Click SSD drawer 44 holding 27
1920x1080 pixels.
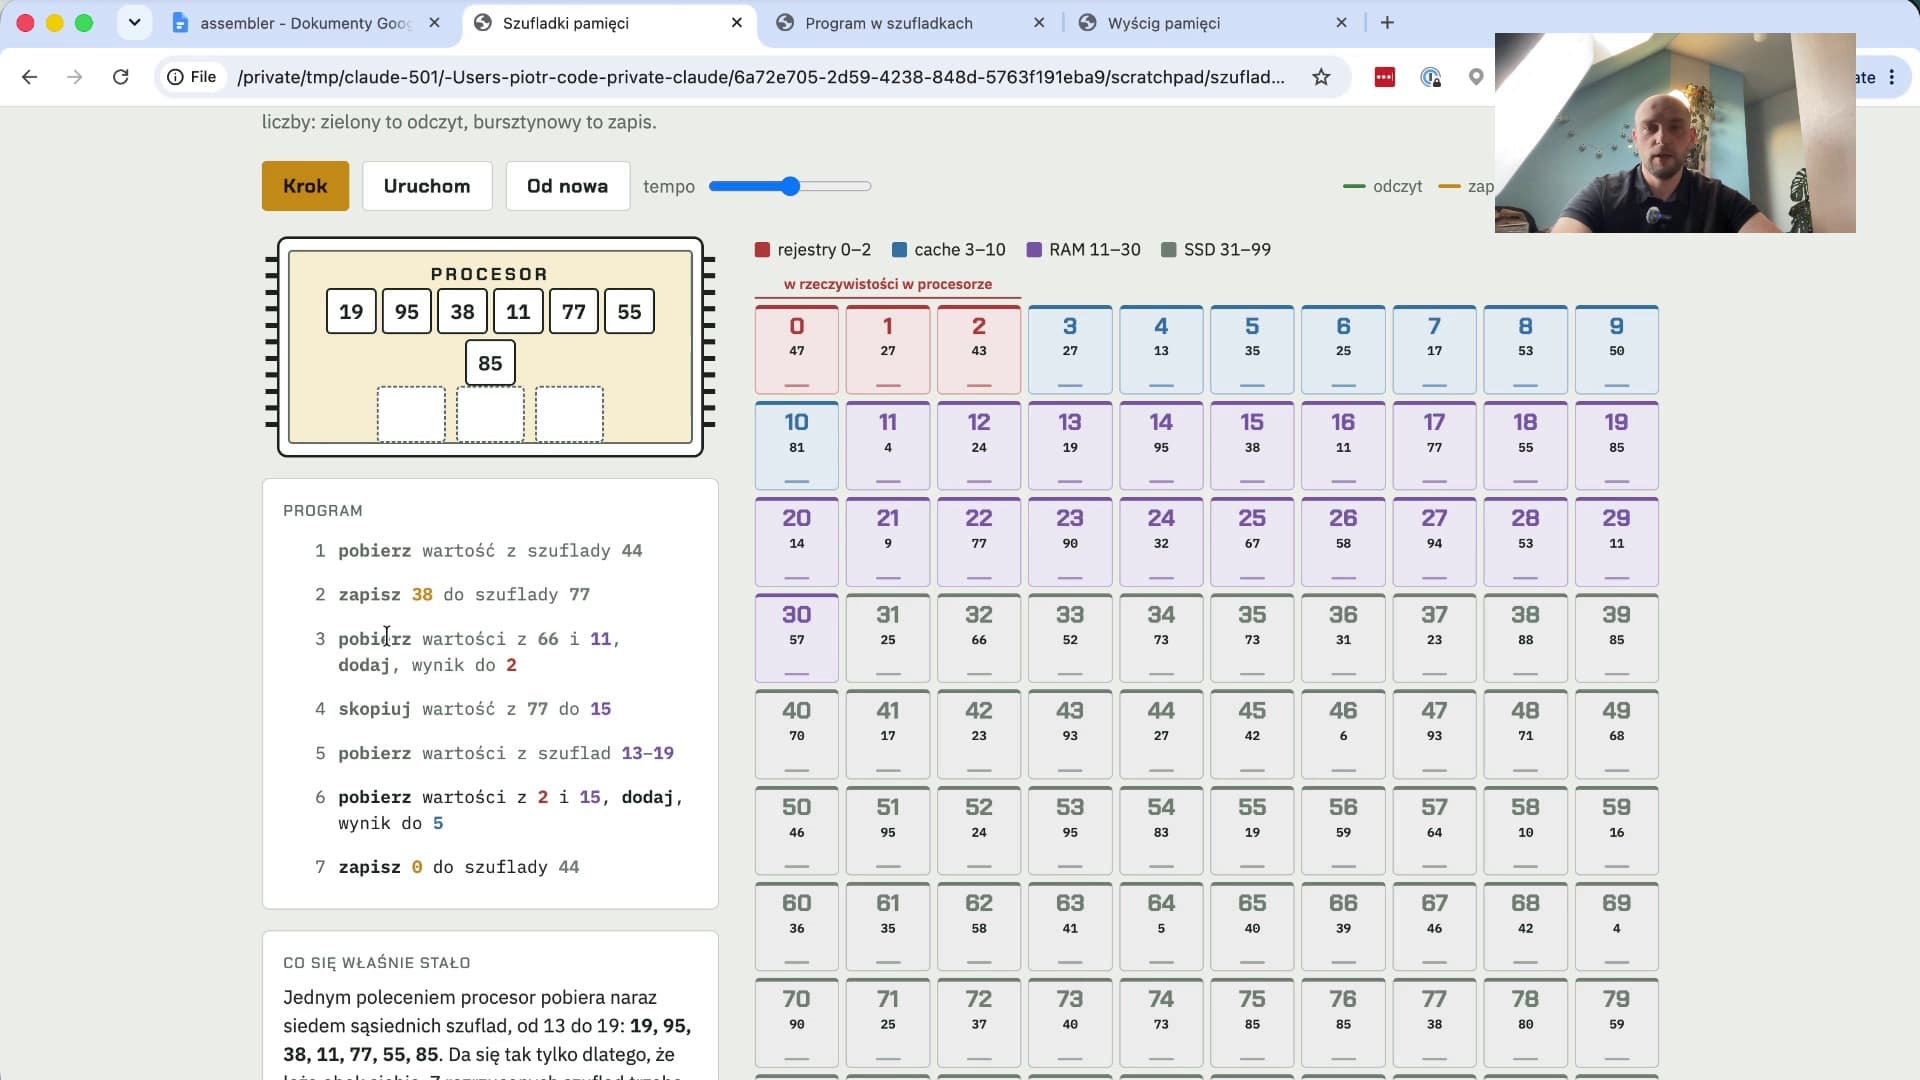(x=1161, y=733)
